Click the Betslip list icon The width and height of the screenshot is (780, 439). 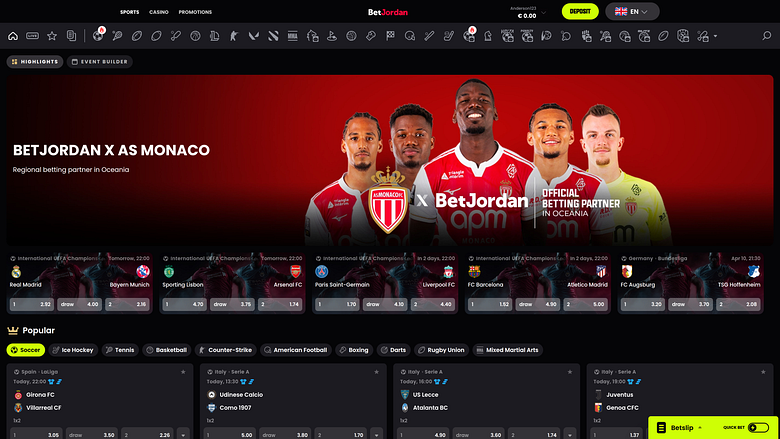point(661,428)
